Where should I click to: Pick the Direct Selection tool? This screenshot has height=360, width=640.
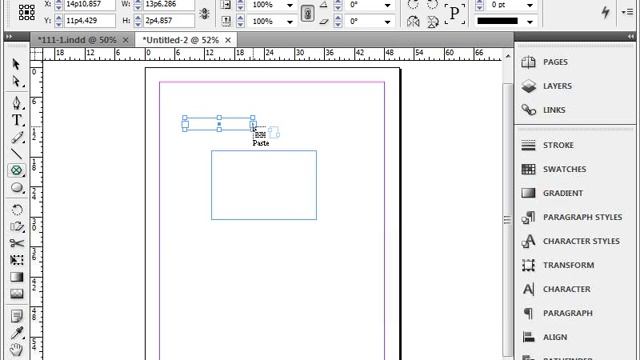point(16,82)
